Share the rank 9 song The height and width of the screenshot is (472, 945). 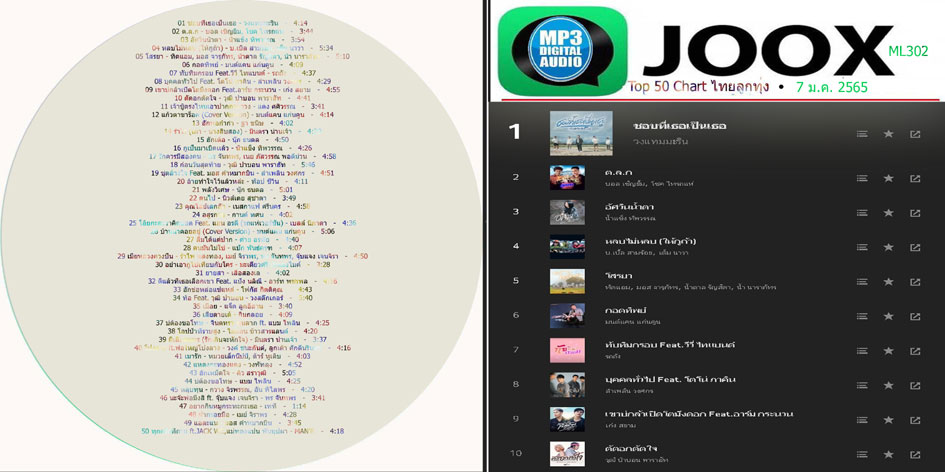pyautogui.click(x=915, y=420)
